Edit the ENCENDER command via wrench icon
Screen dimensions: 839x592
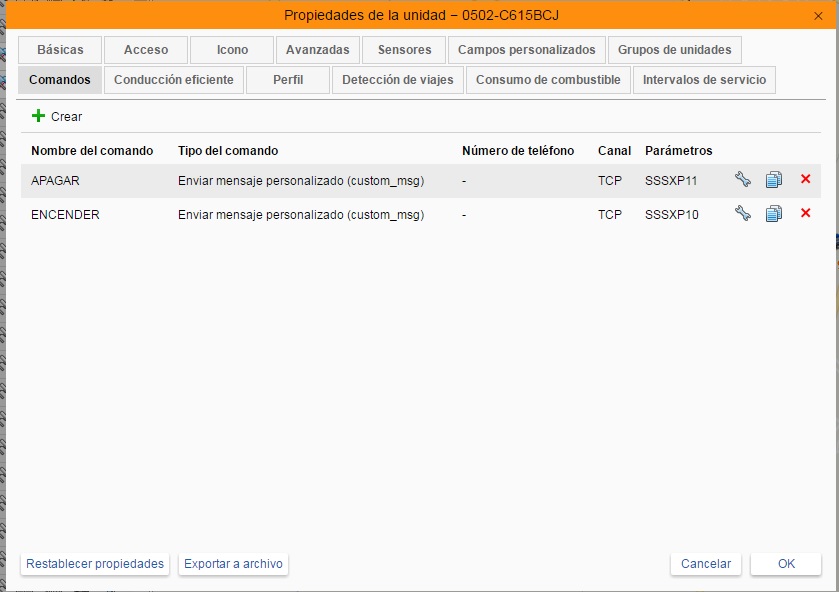click(742, 214)
